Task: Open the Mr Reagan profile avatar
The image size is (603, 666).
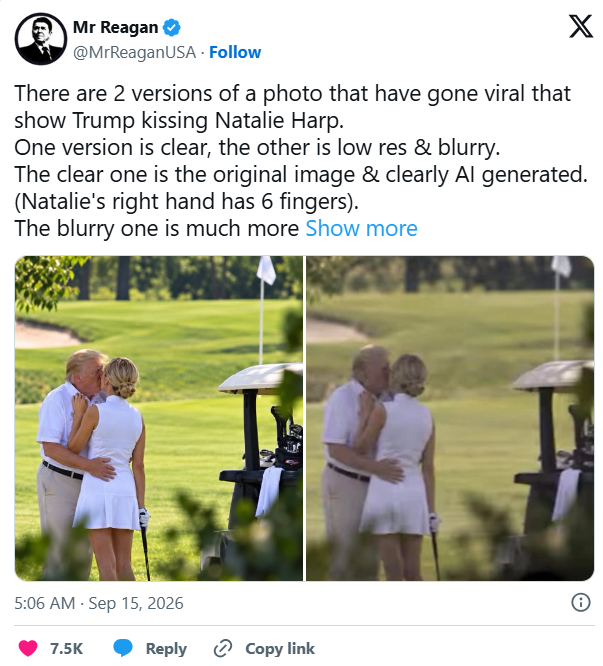Action: (40, 39)
